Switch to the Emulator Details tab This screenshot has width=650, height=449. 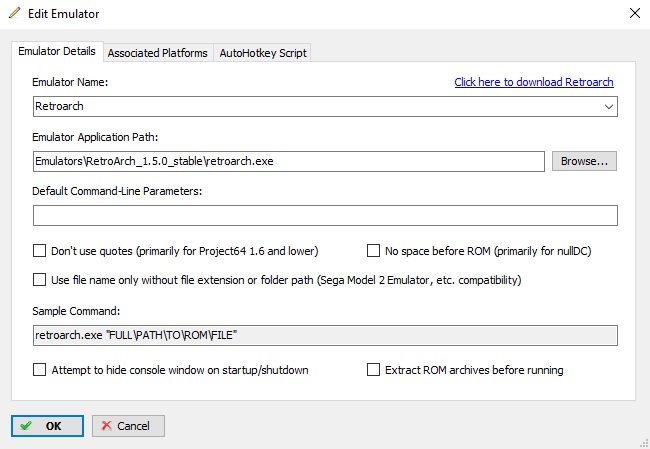click(57, 51)
